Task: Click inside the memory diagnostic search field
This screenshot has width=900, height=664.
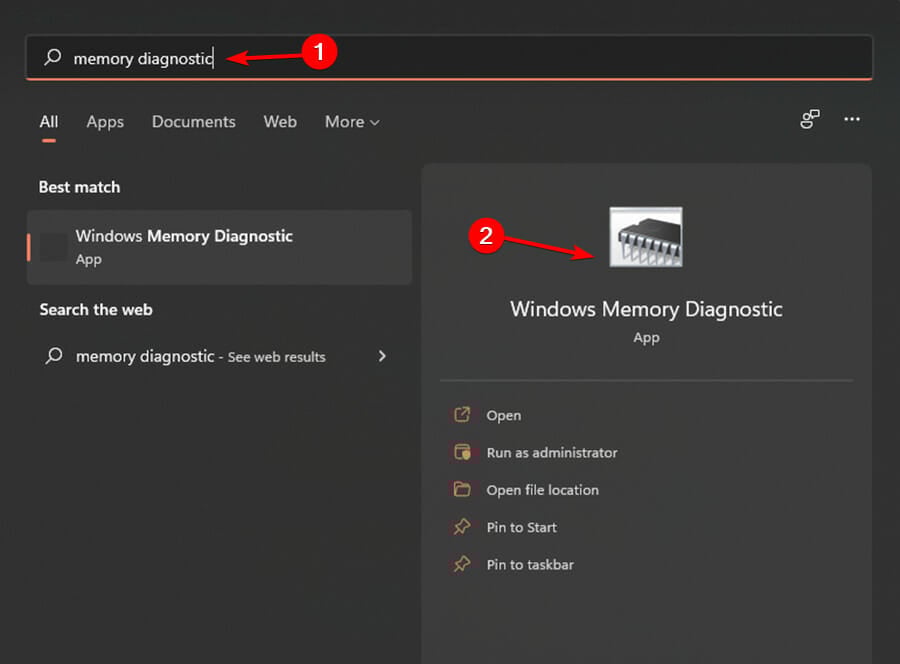Action: [449, 57]
